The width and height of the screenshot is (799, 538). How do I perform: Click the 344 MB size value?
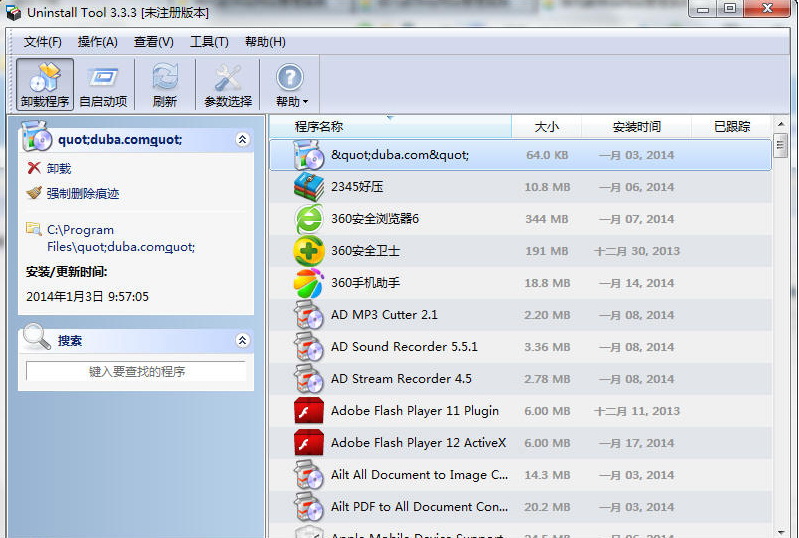pos(547,219)
